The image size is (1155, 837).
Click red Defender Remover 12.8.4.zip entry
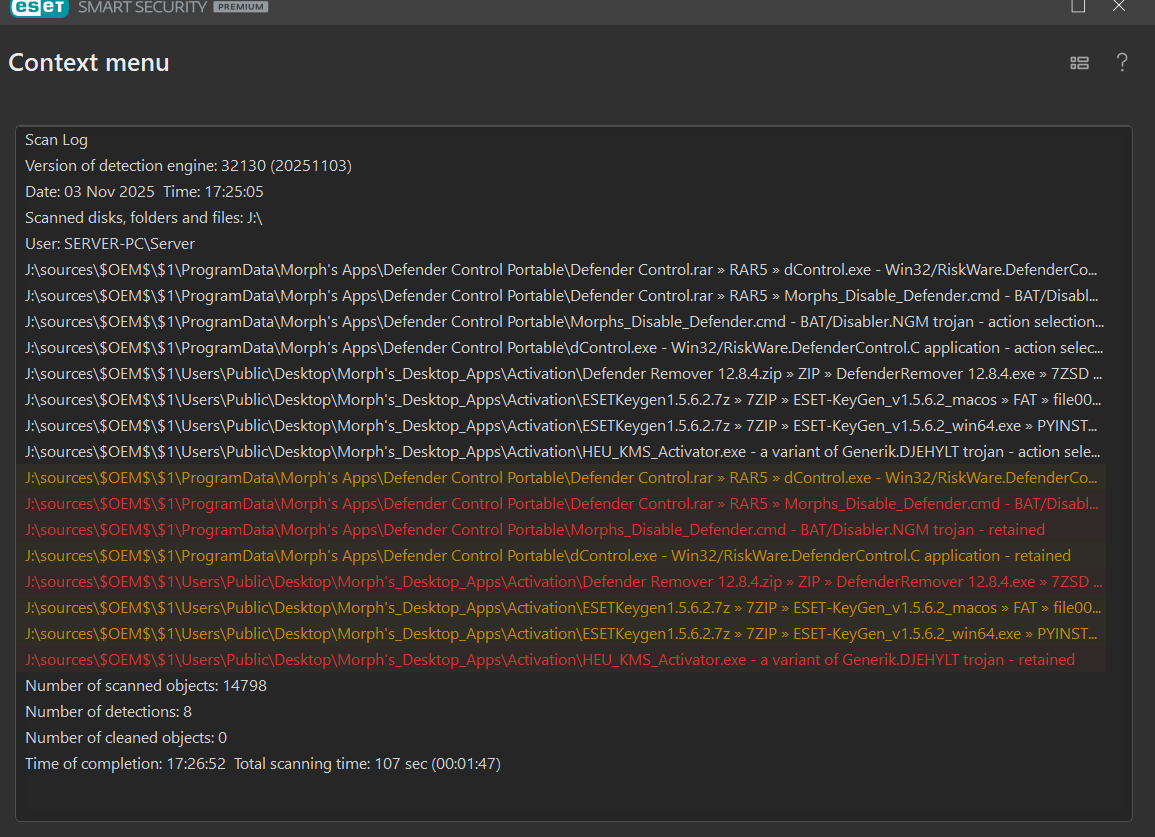coord(564,582)
